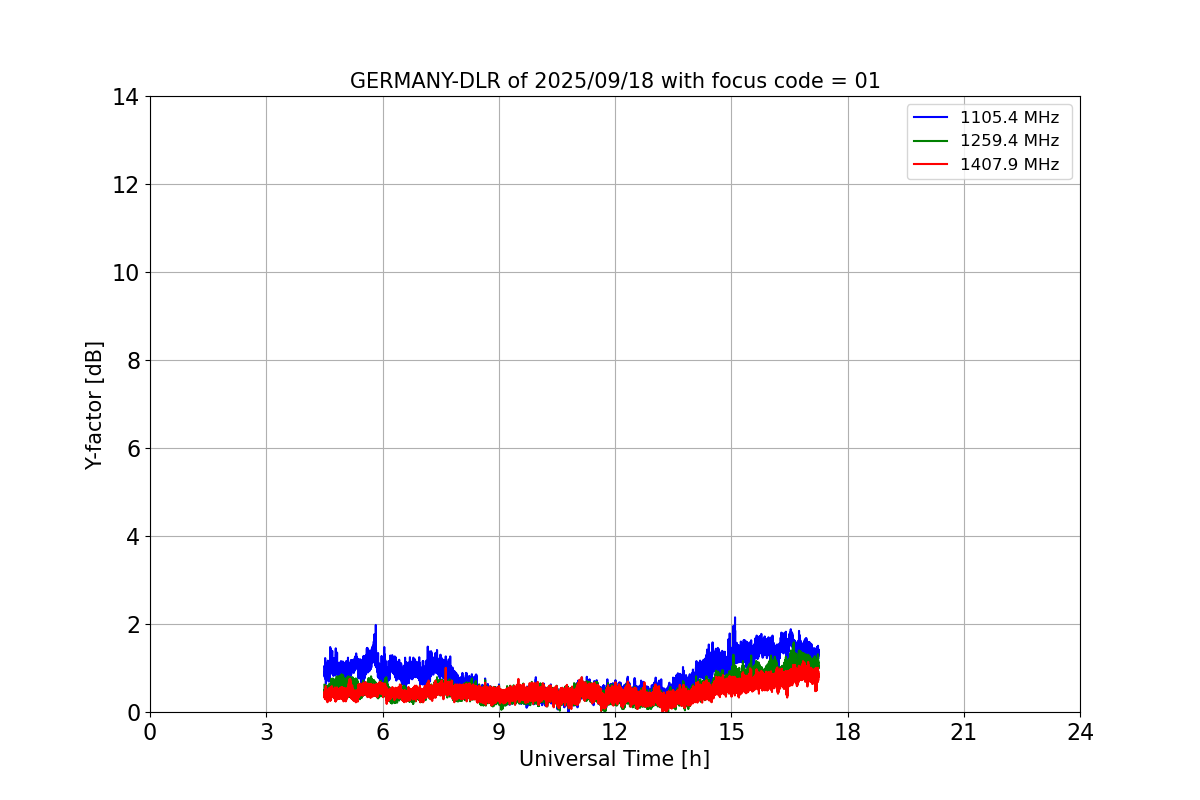
Task: Click the blue legend line sample
Action: 931,118
